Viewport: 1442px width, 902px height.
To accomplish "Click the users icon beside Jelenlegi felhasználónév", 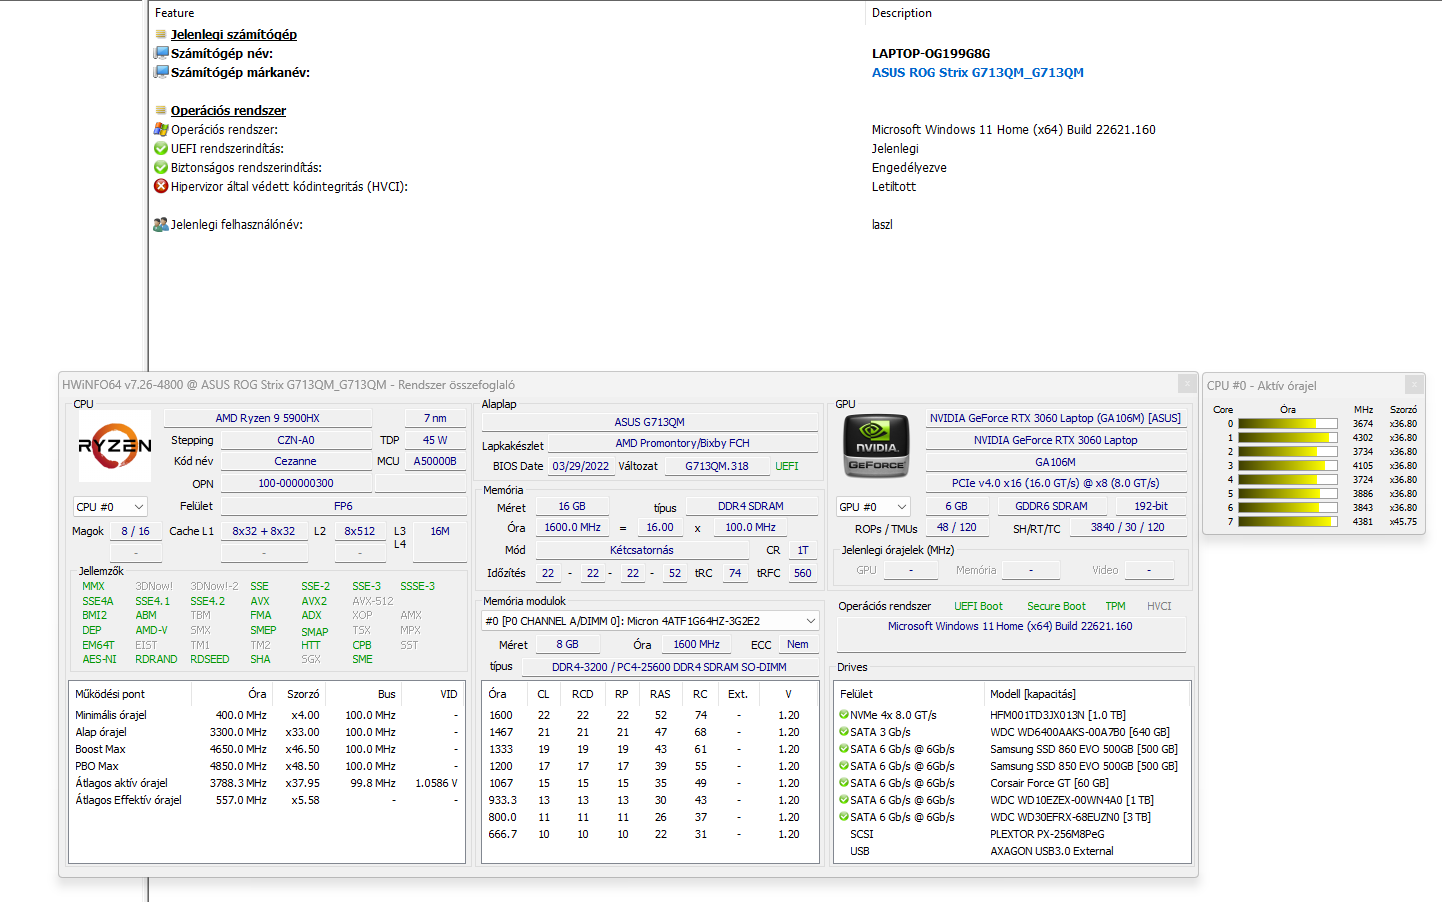I will [x=161, y=224].
